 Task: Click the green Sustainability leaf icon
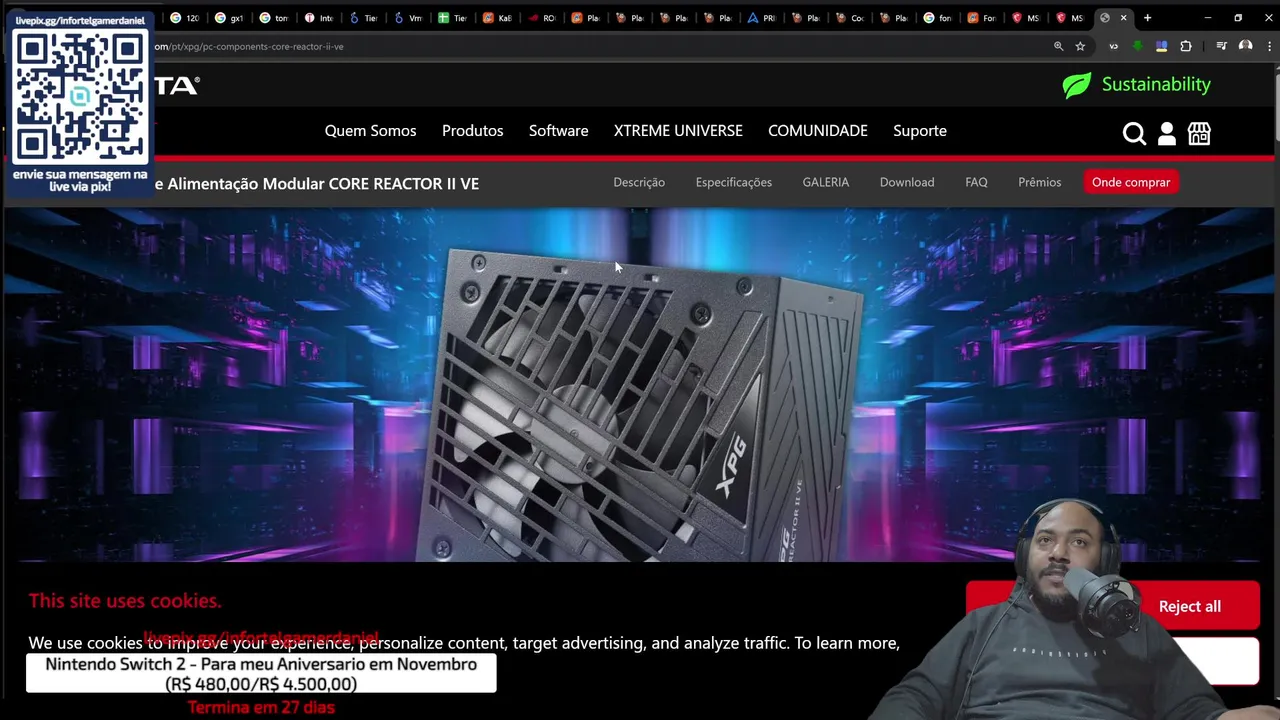tap(1077, 85)
